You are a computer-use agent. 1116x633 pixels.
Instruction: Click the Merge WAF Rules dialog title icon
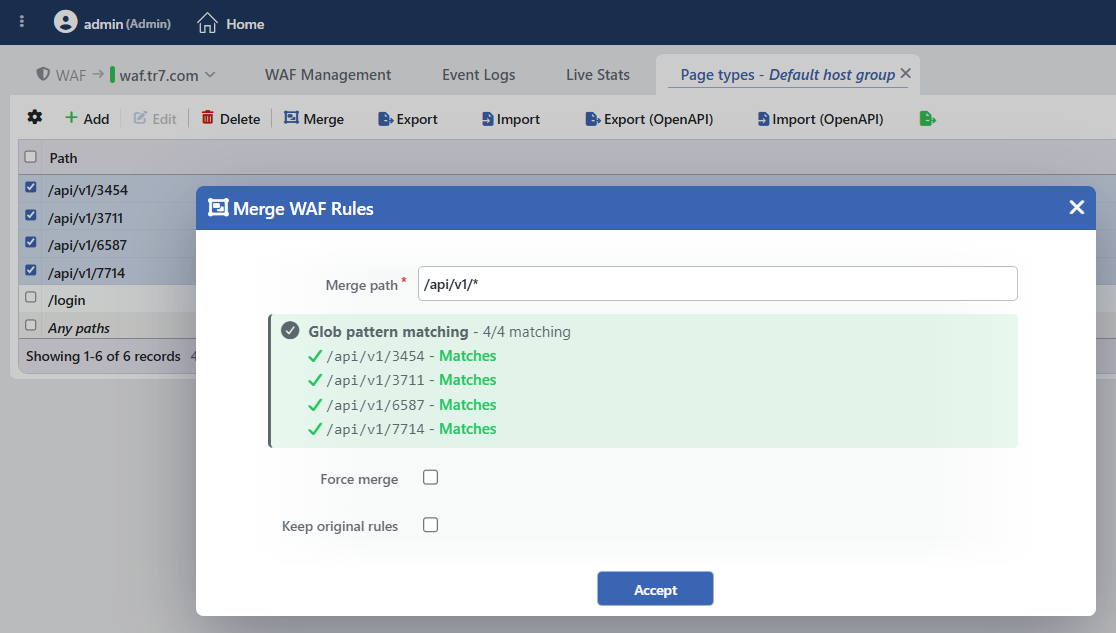point(218,208)
